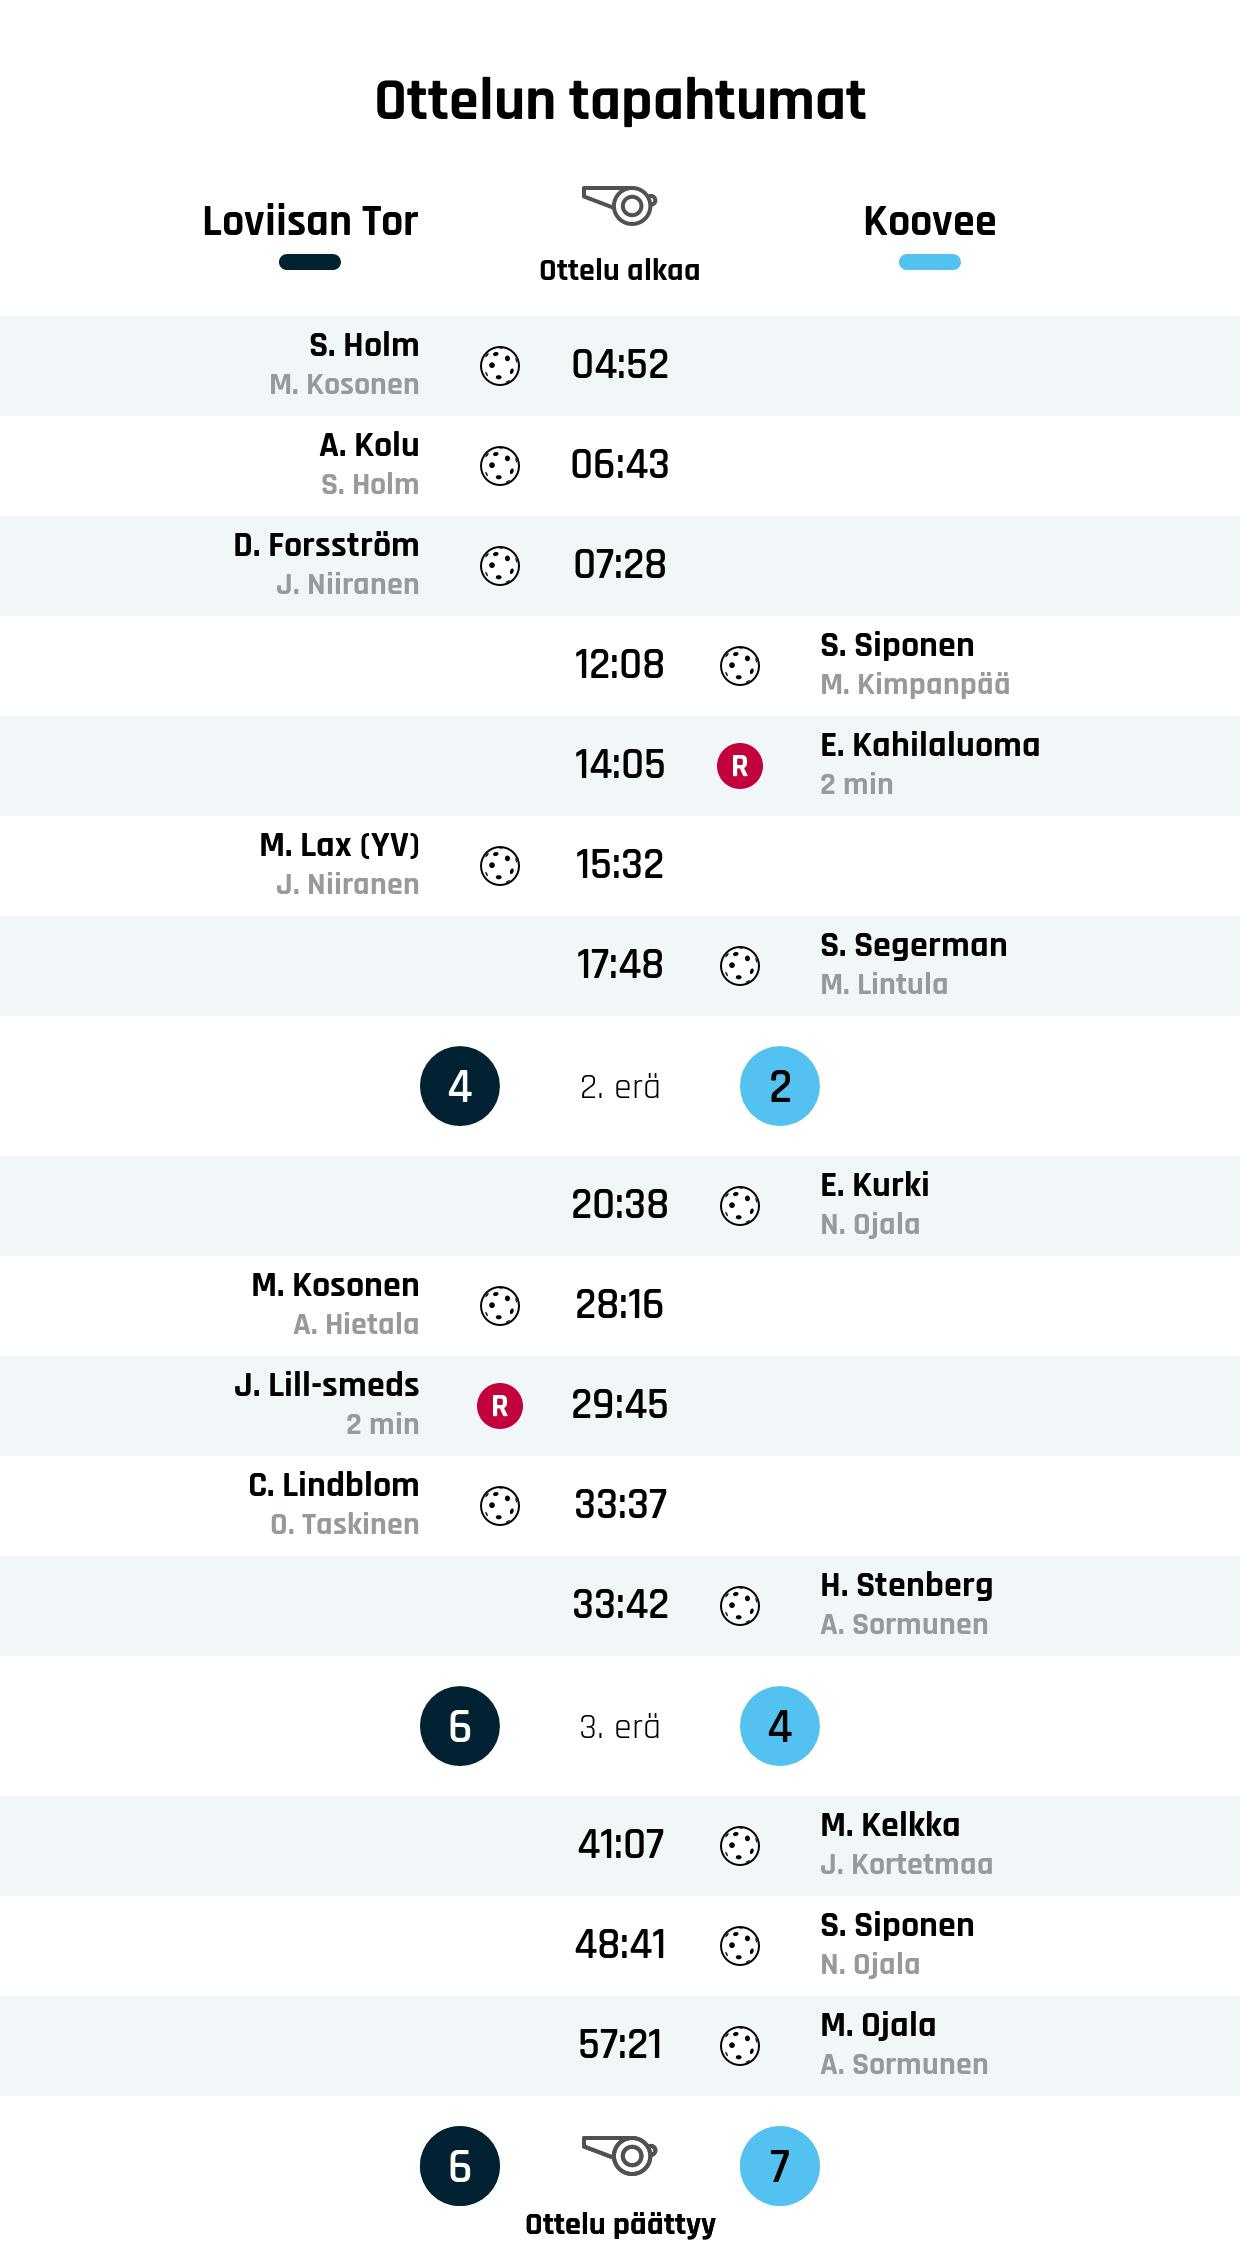
Task: Click the 3. erä period label
Action: click(620, 1727)
